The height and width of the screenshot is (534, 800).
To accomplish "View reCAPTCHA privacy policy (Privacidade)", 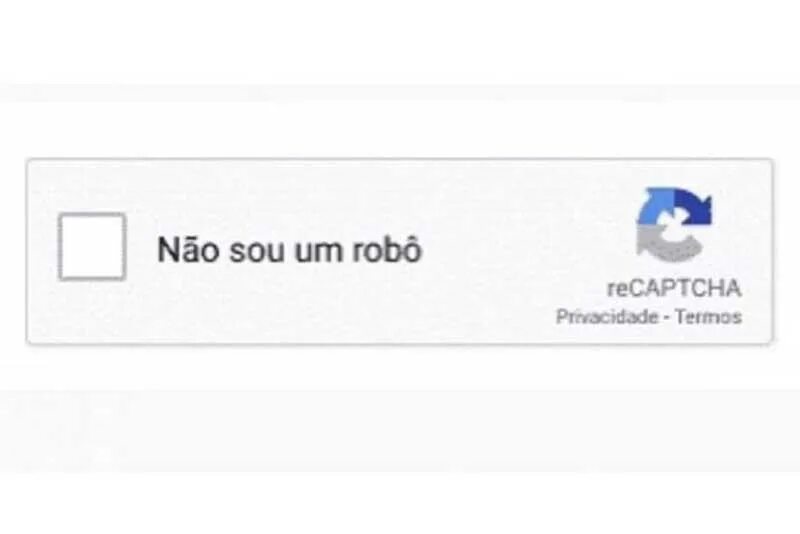I will coord(607,317).
